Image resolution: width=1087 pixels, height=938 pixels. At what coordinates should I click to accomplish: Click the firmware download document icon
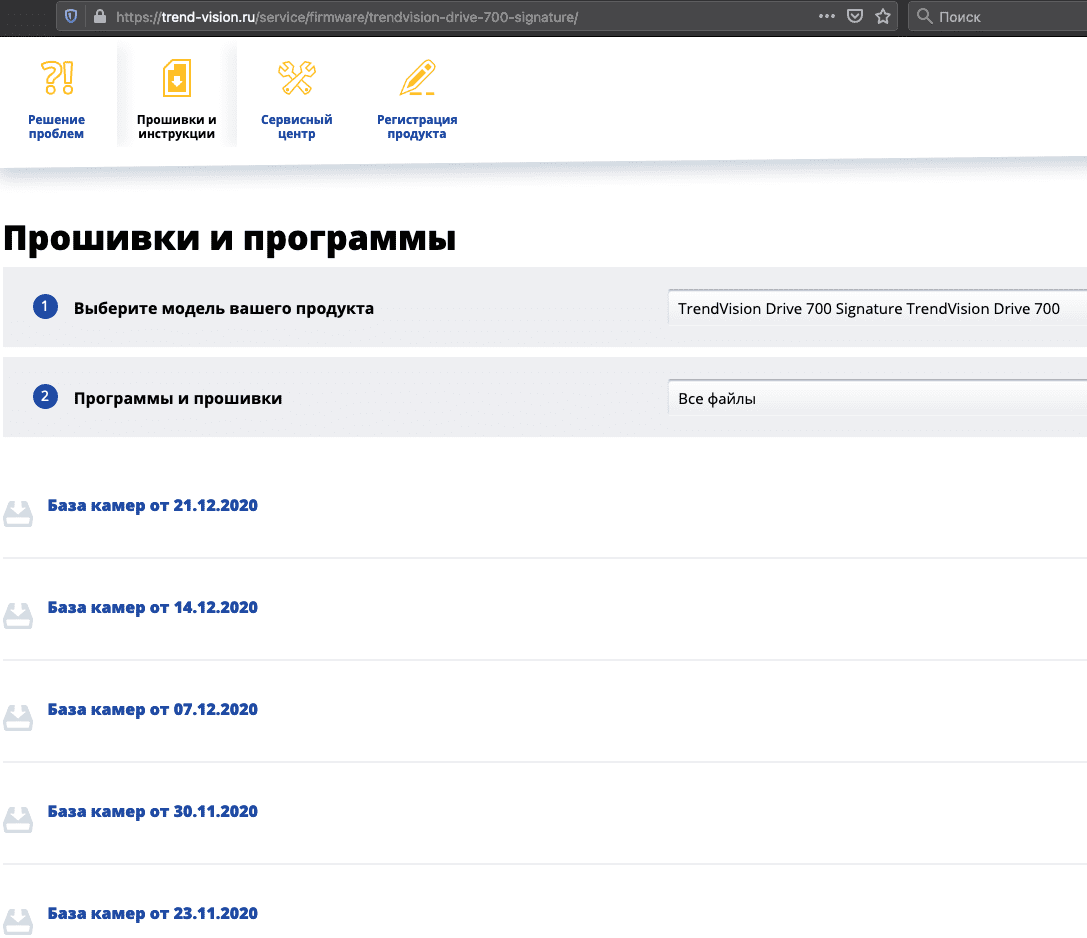click(177, 78)
